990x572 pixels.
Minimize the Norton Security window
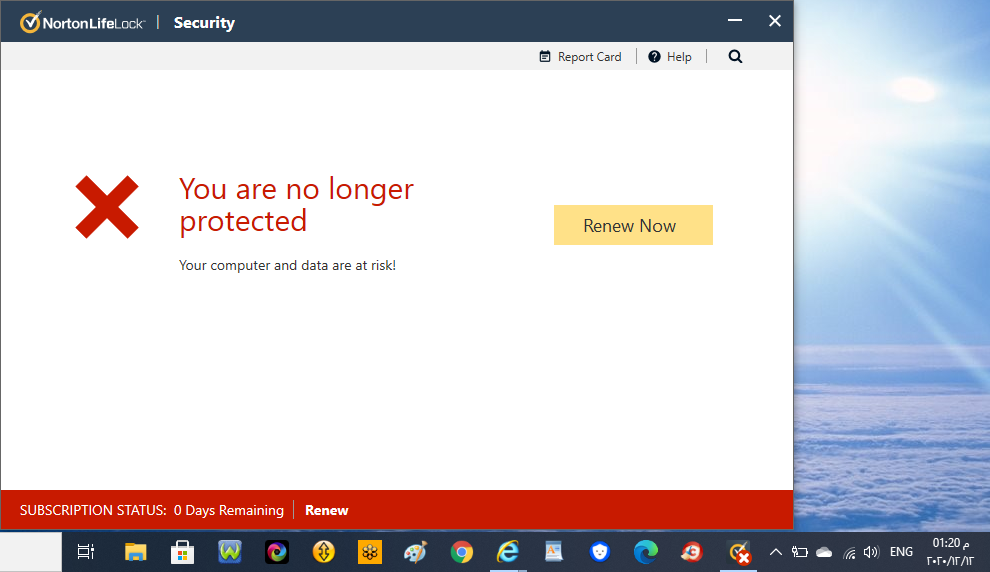(735, 21)
